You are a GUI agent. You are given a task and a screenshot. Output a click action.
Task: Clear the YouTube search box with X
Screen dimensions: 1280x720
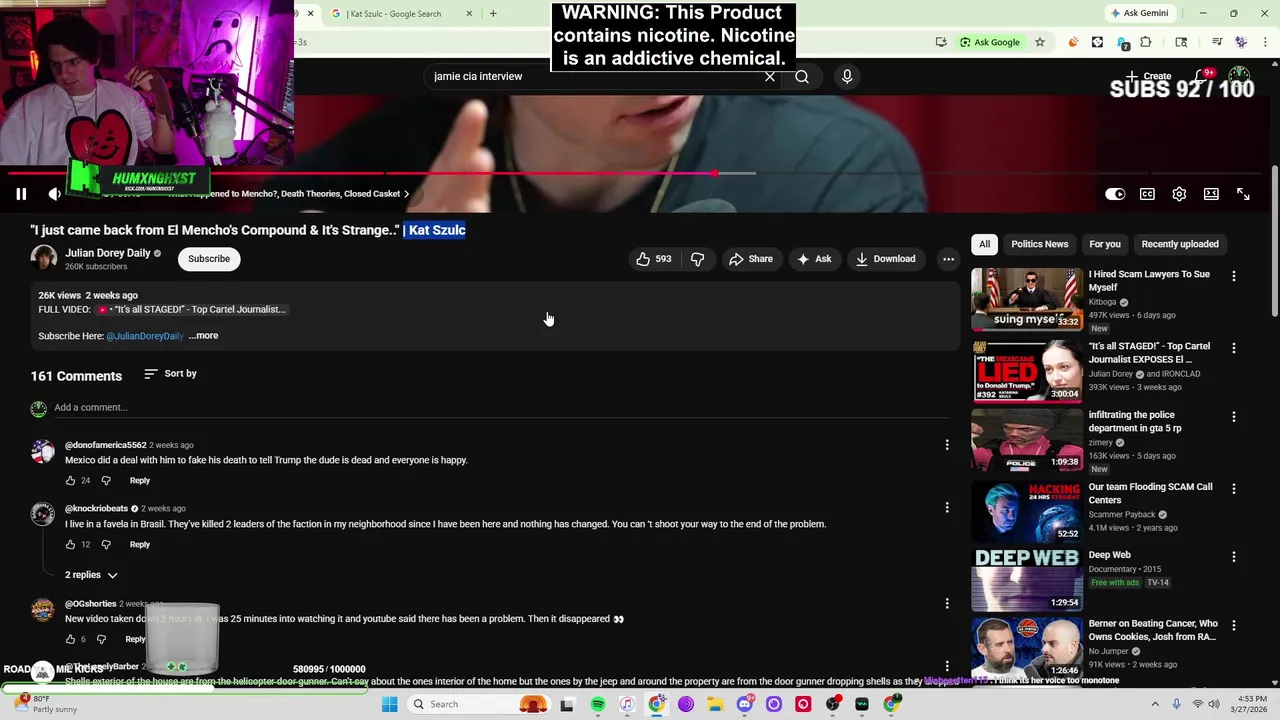pyautogui.click(x=770, y=76)
